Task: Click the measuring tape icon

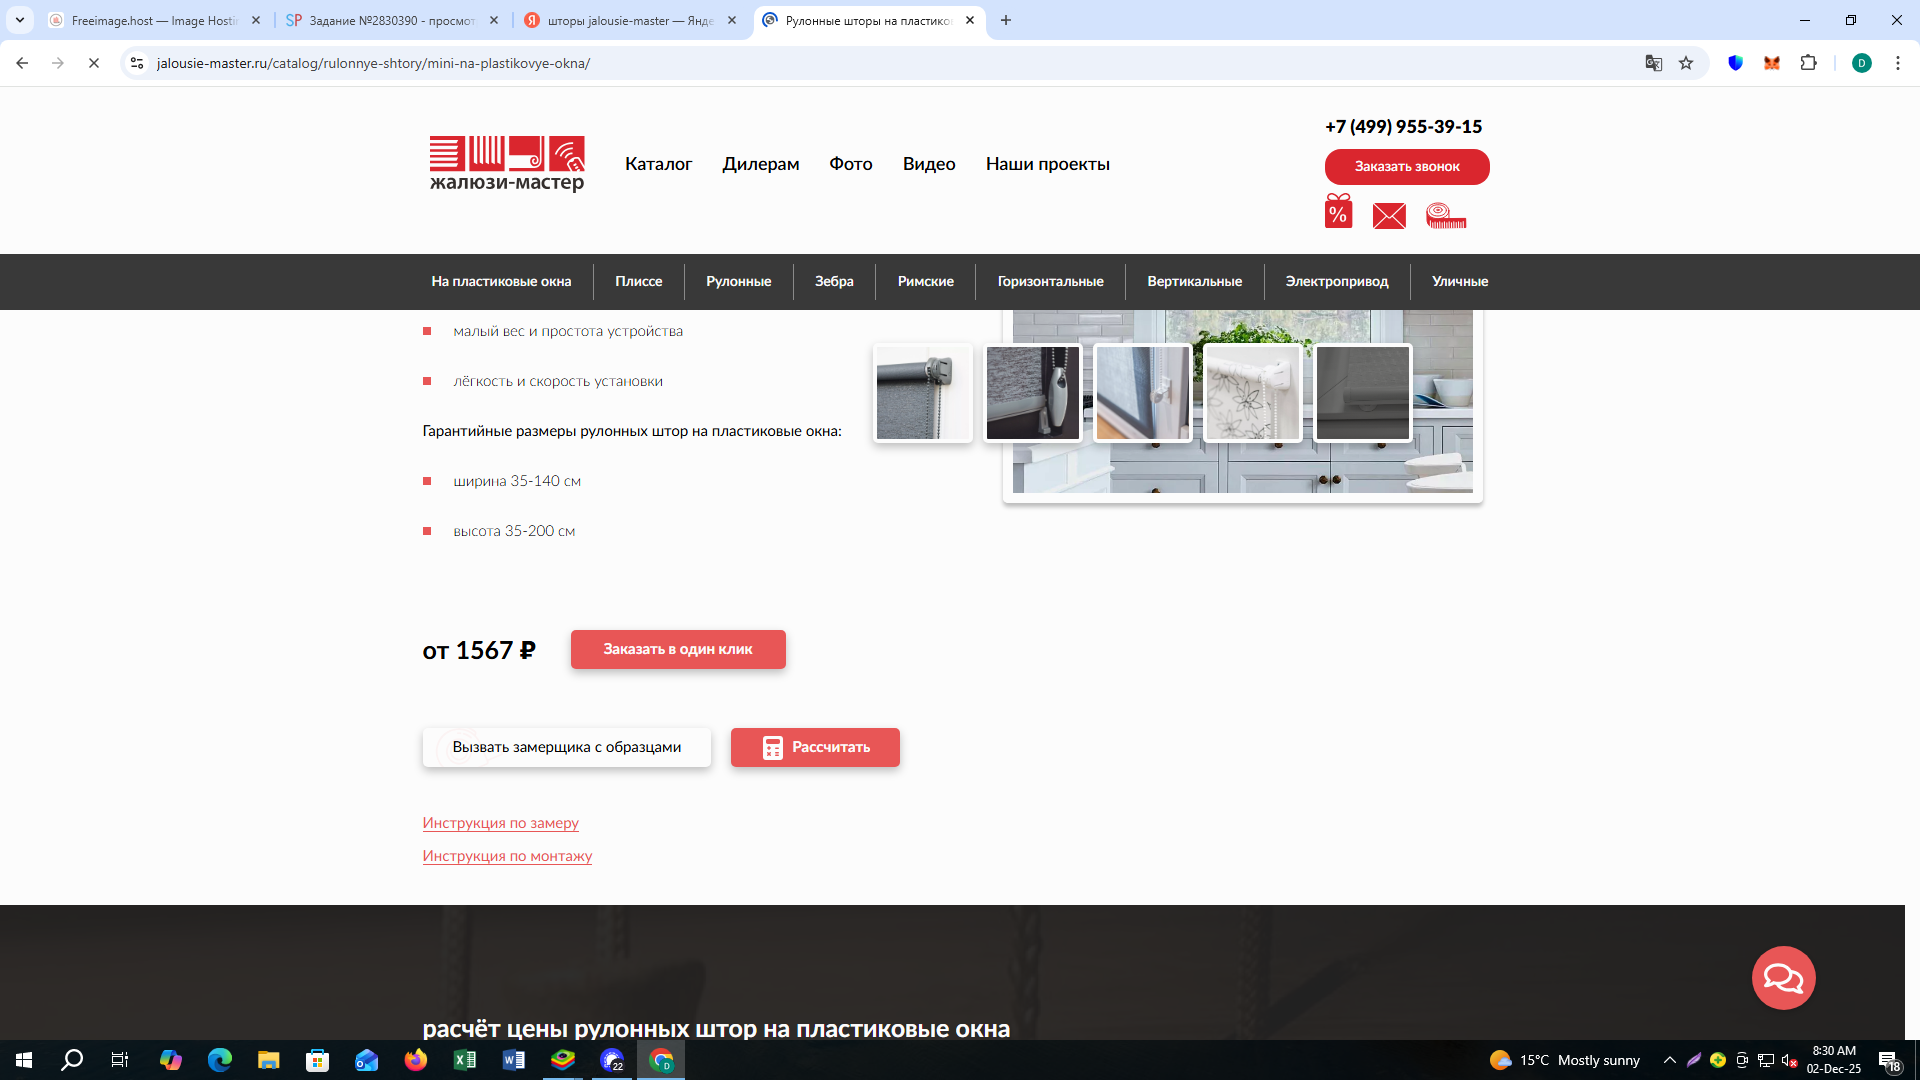Action: pyautogui.click(x=1446, y=215)
